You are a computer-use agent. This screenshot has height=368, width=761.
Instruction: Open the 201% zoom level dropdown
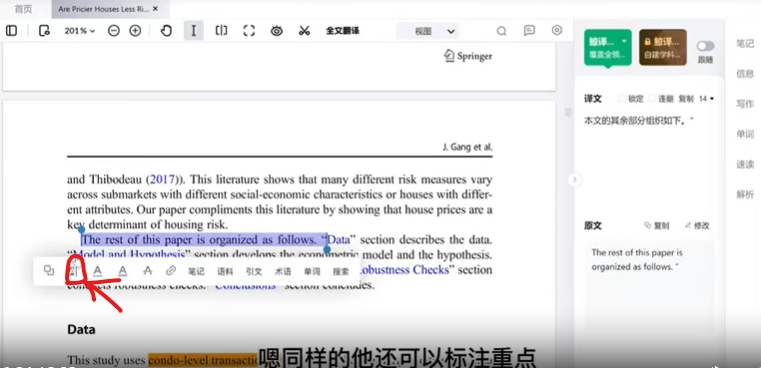[x=80, y=31]
